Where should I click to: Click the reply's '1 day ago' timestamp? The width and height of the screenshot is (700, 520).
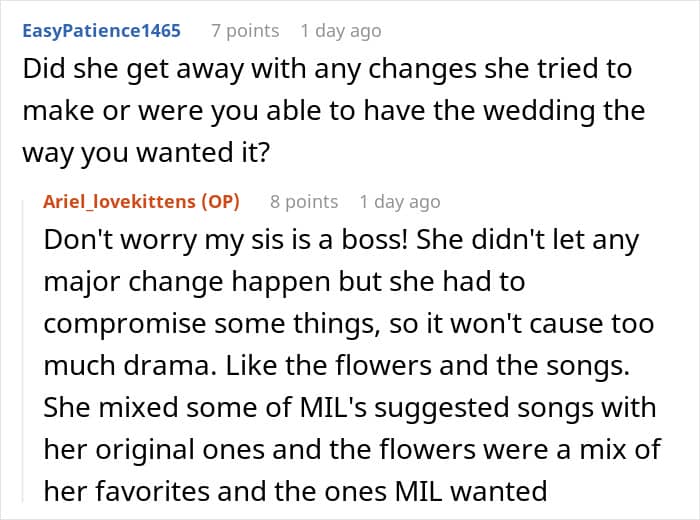pyautogui.click(x=399, y=201)
